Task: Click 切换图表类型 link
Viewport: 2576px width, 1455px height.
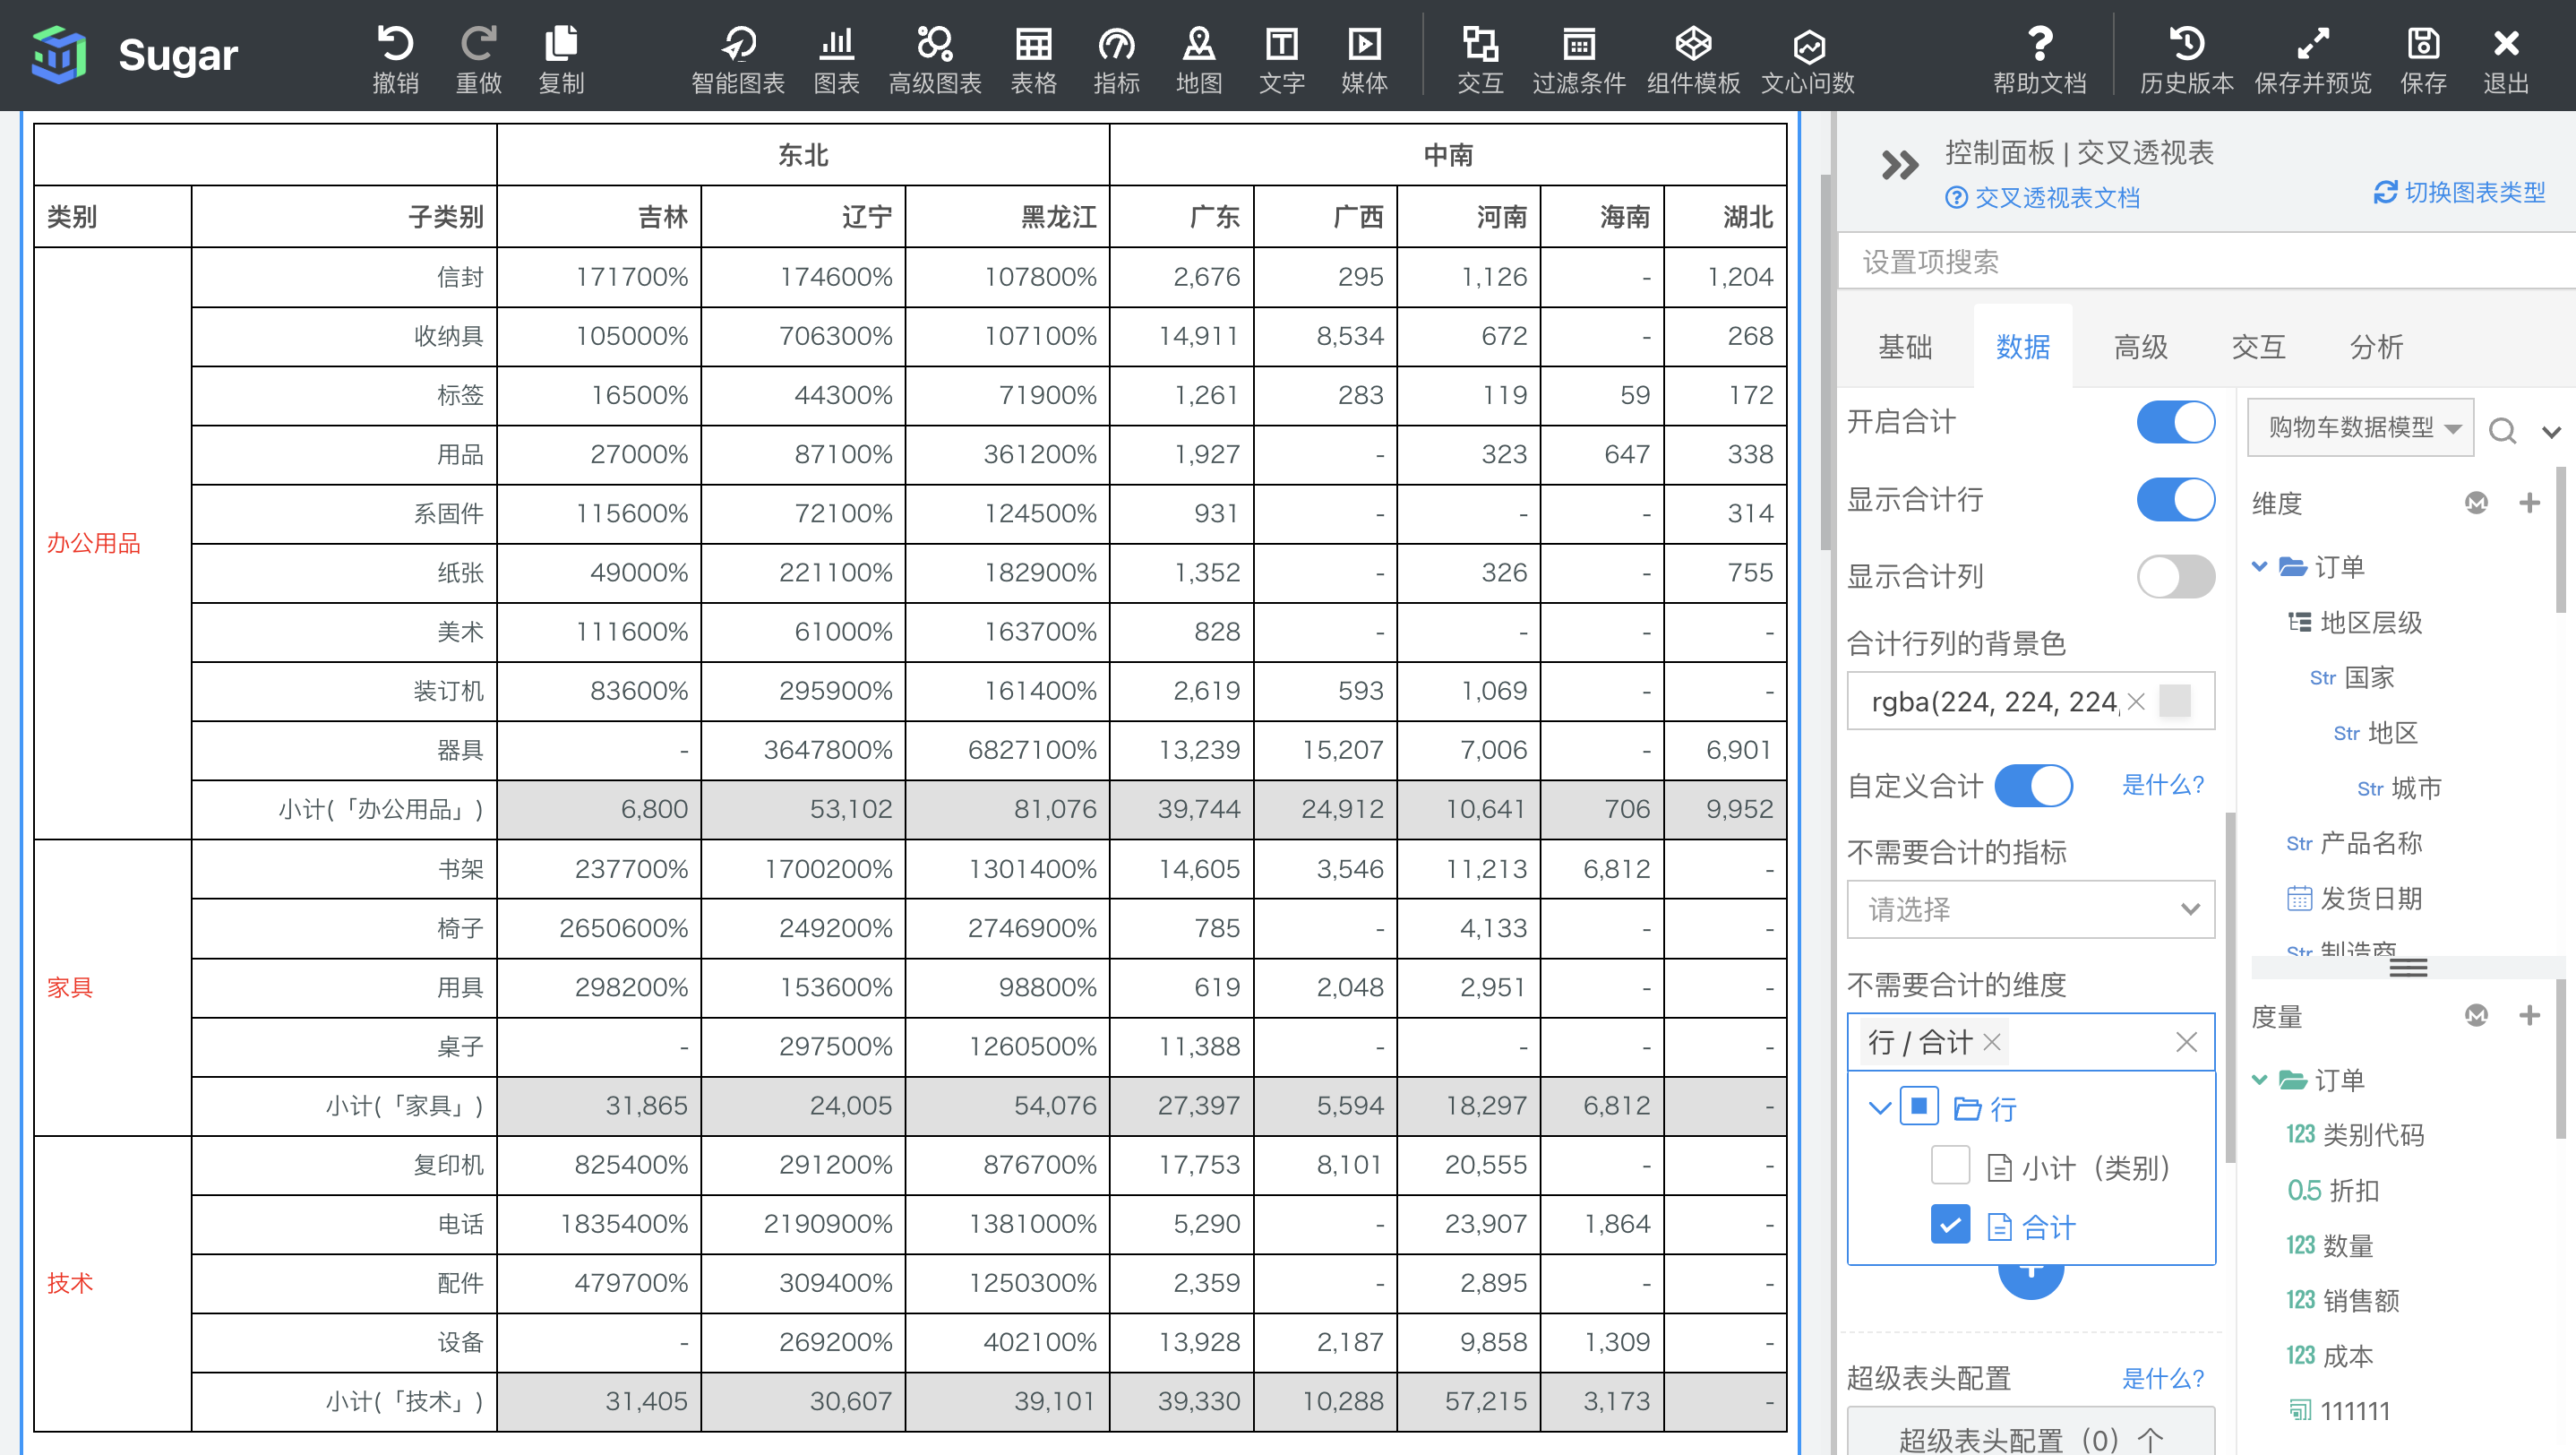Action: tap(2459, 191)
